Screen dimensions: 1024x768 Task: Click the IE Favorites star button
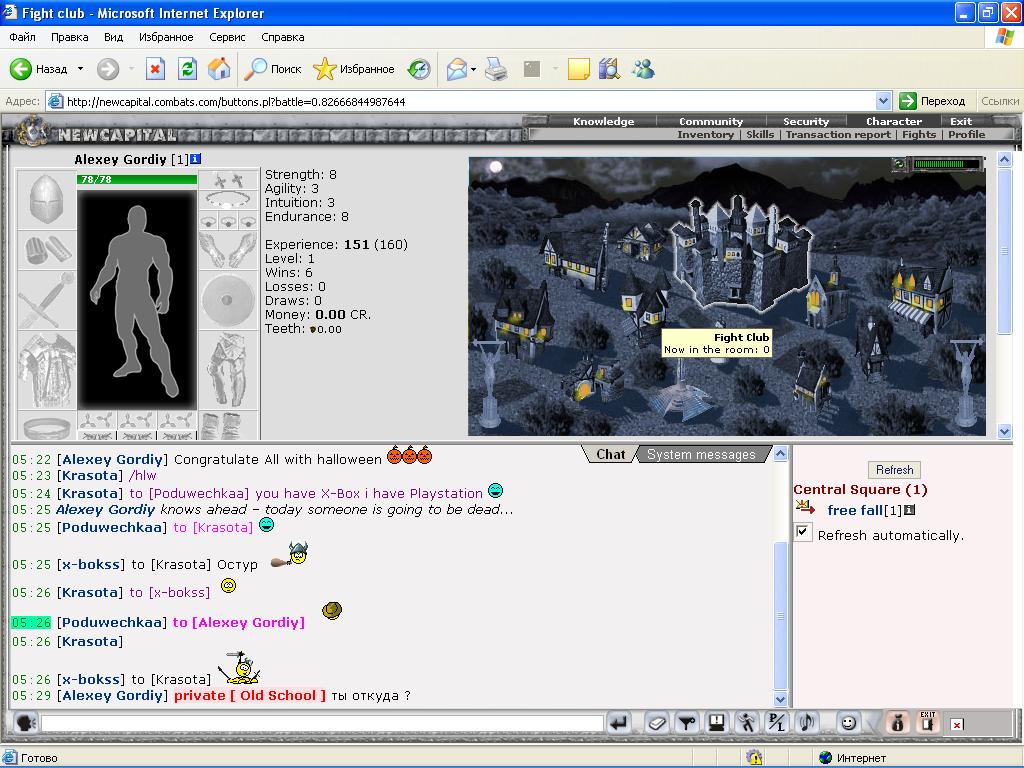(x=354, y=69)
